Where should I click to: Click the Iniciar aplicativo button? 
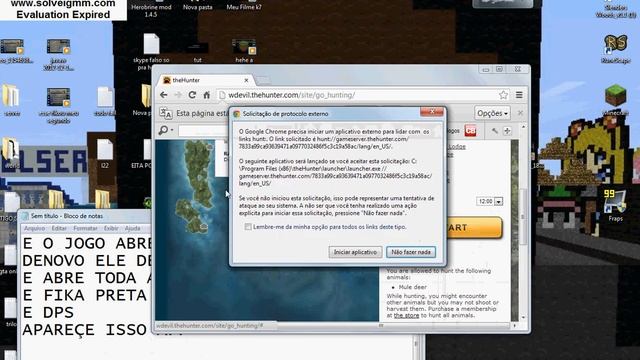pos(355,252)
